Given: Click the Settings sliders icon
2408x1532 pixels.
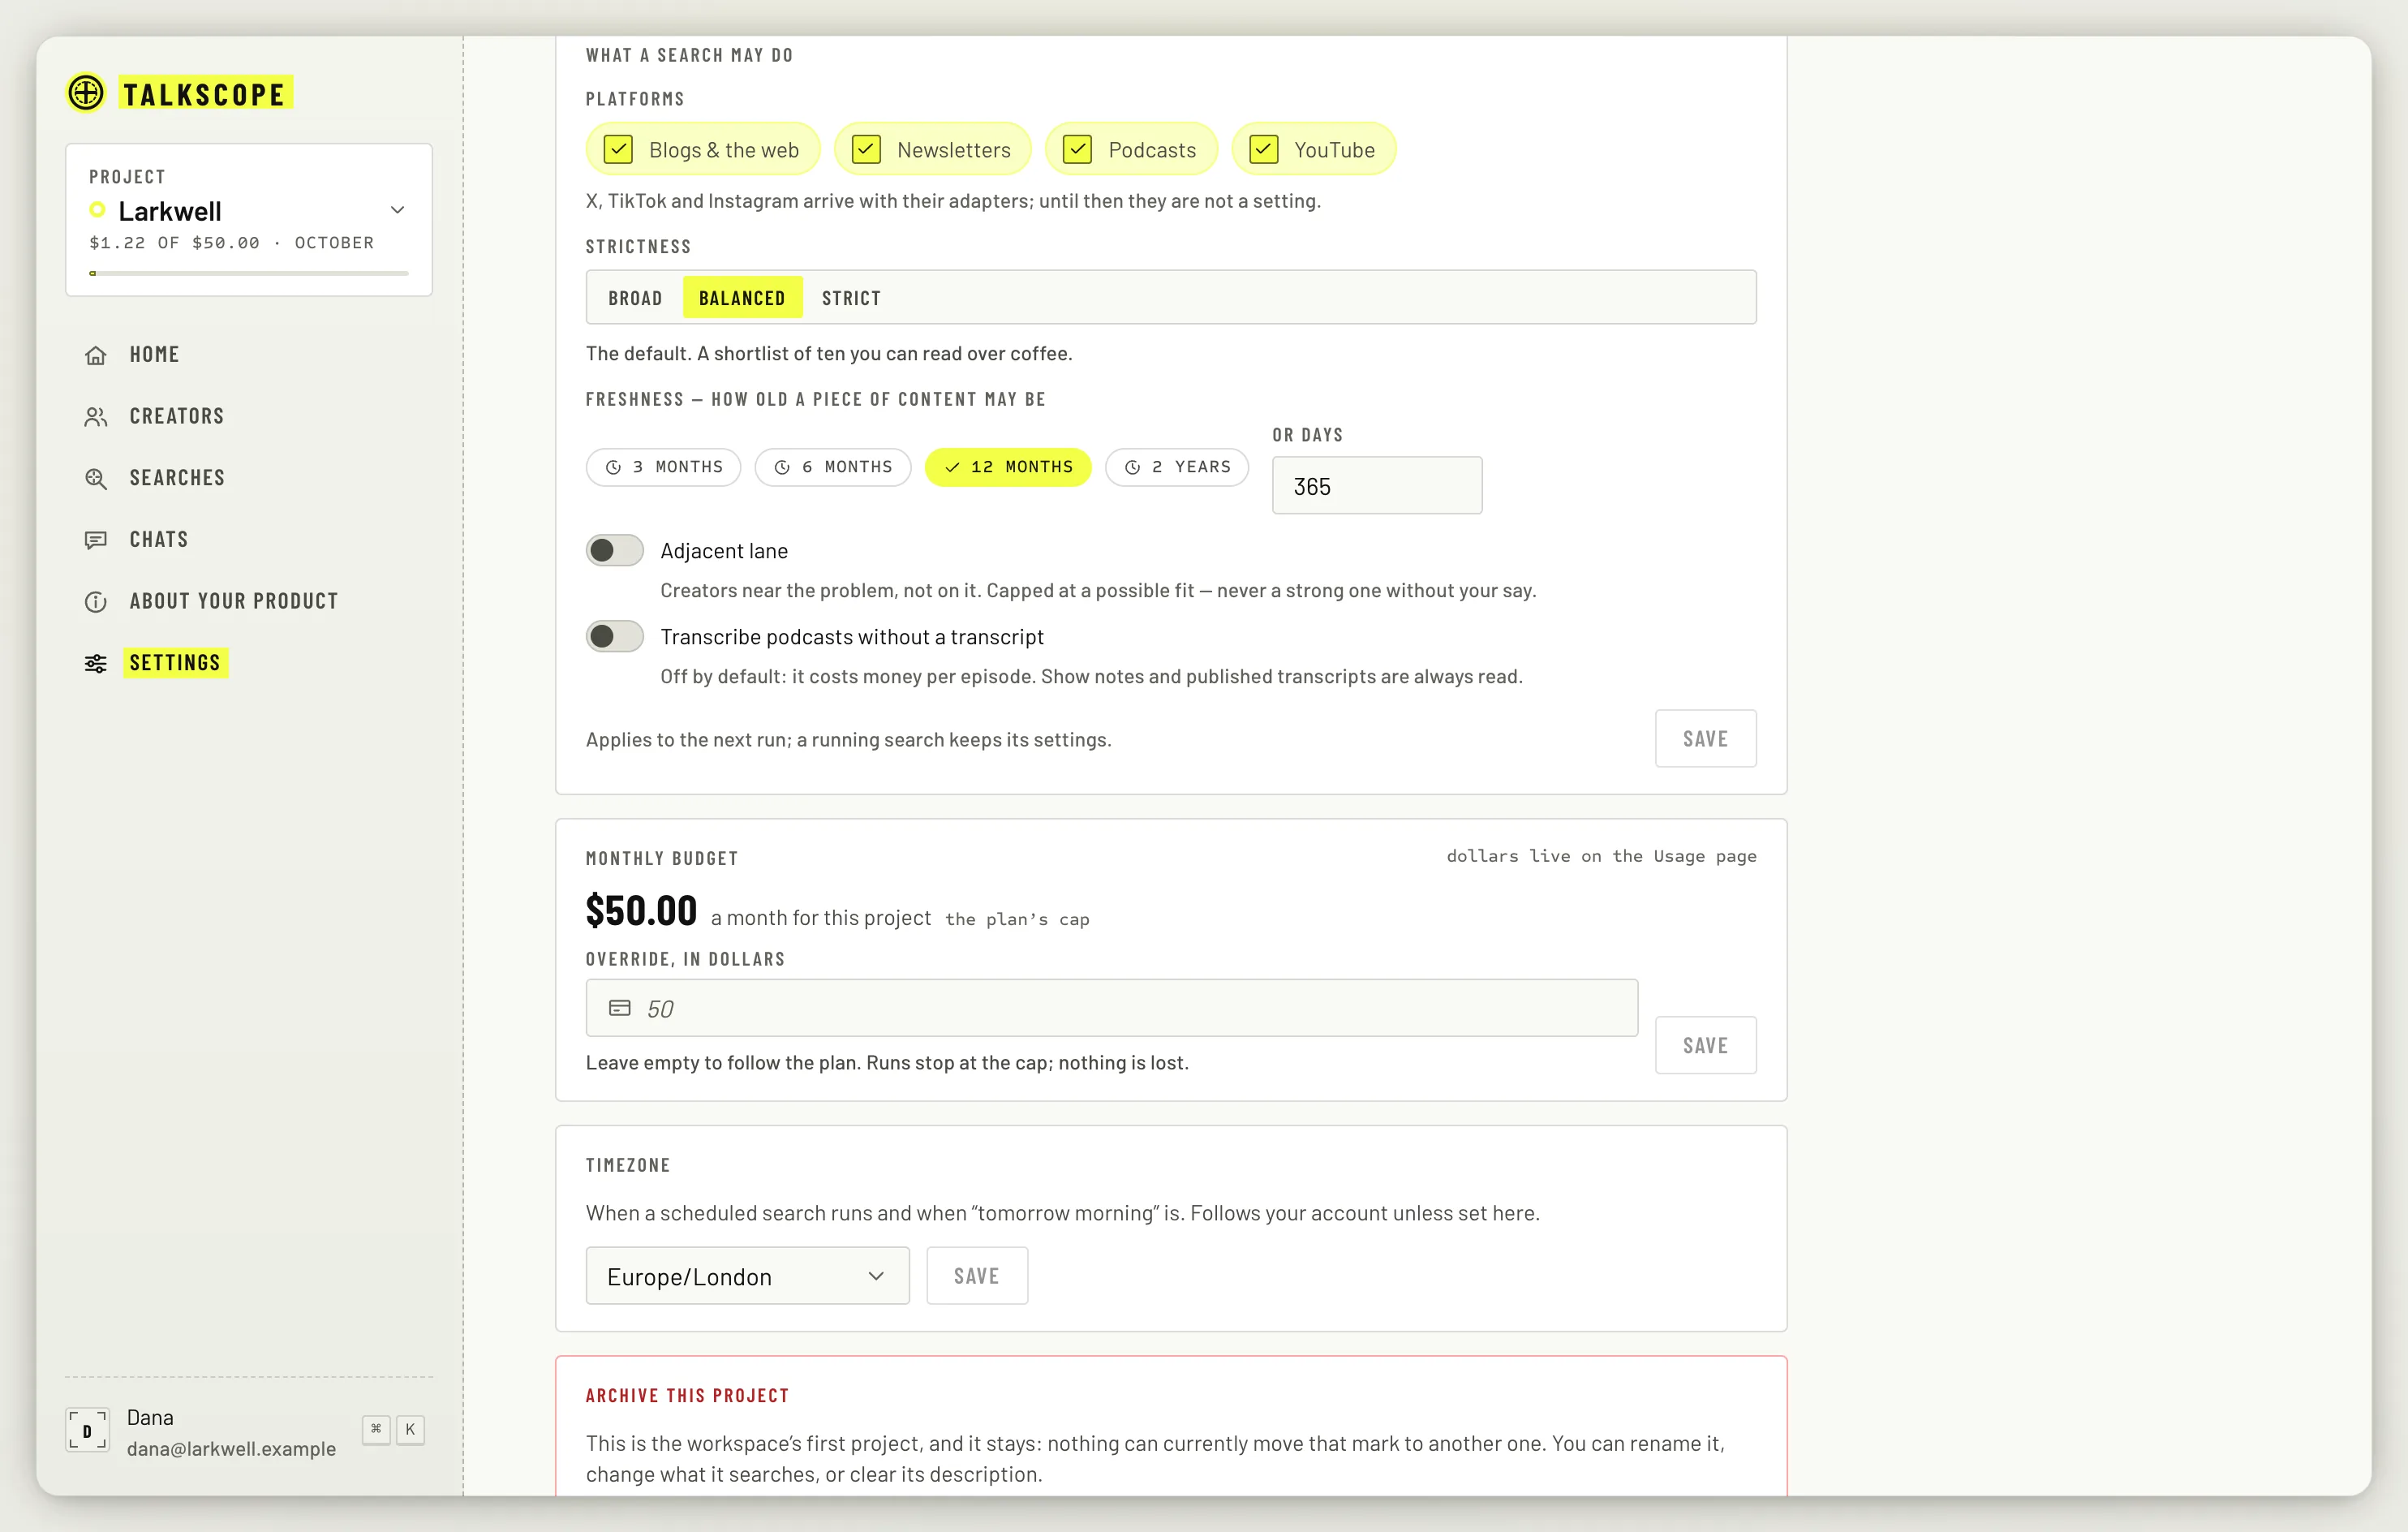Looking at the screenshot, I should point(96,663).
